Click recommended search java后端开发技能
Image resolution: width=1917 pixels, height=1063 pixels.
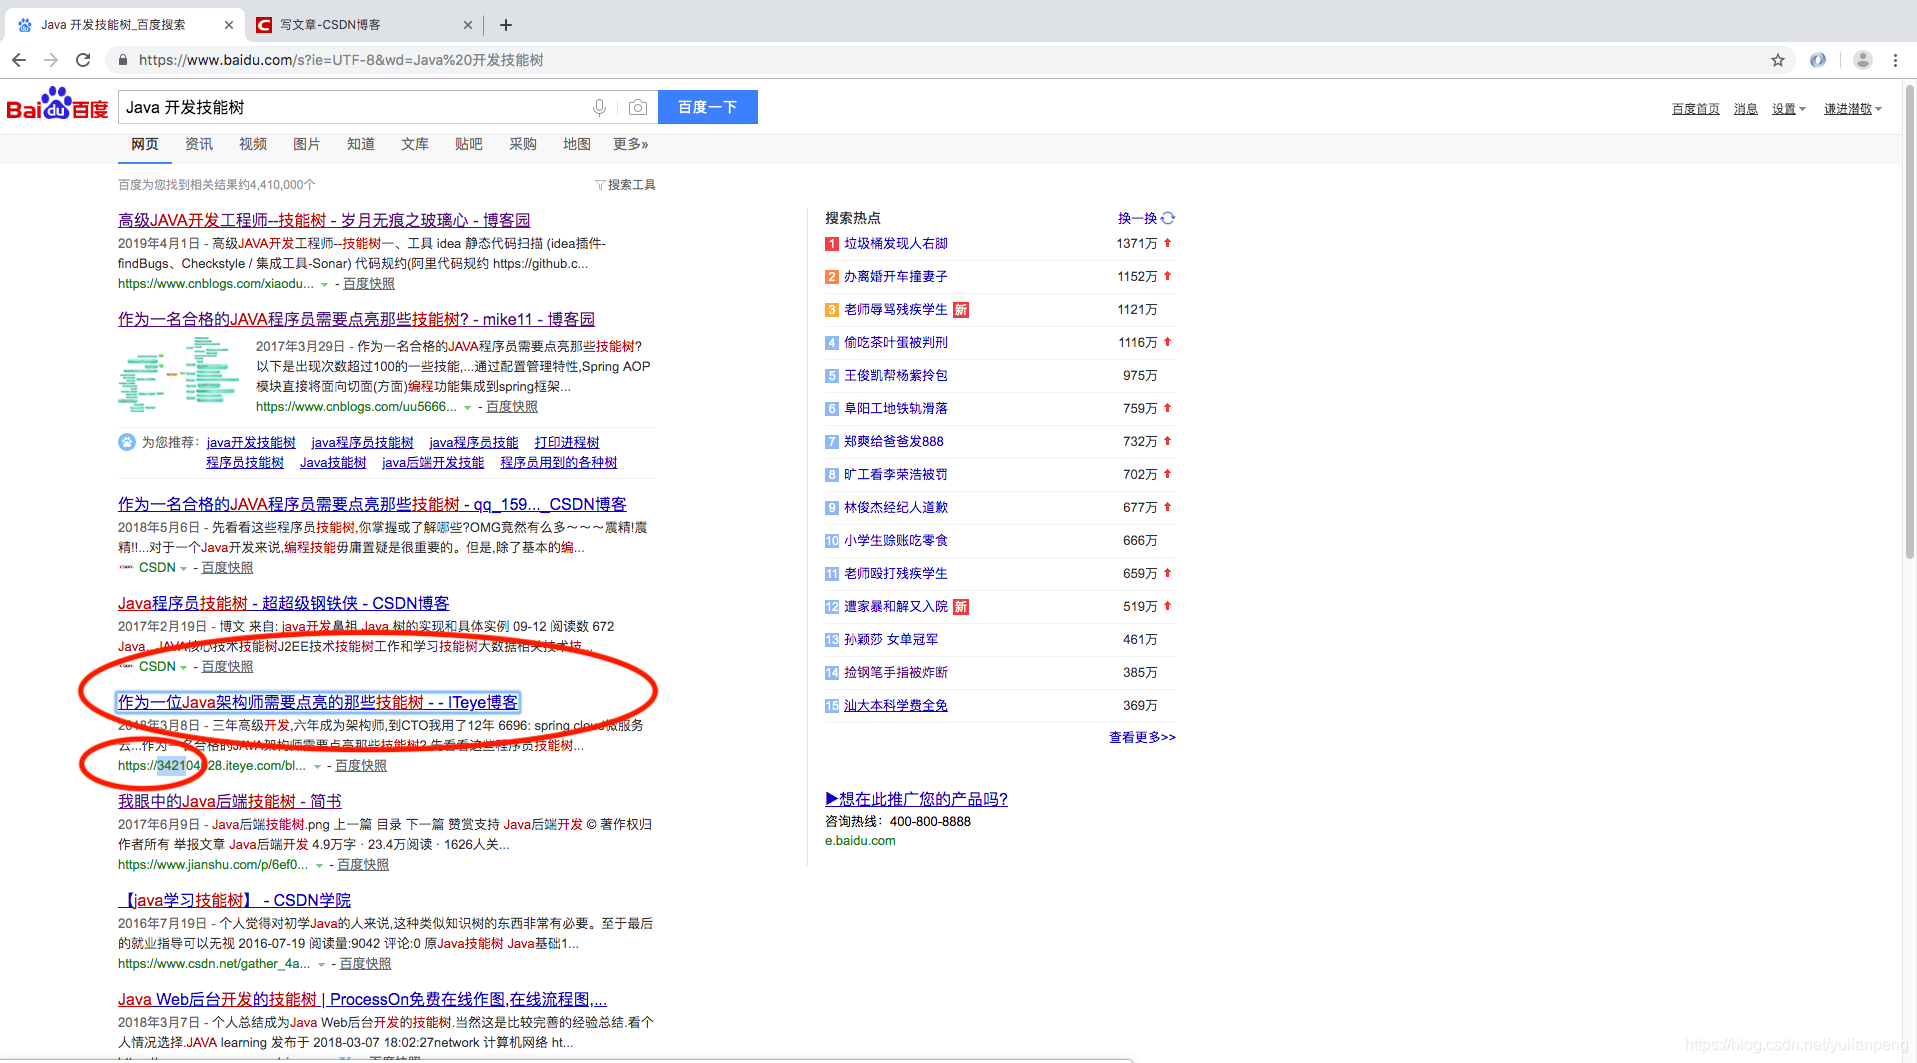tap(433, 462)
